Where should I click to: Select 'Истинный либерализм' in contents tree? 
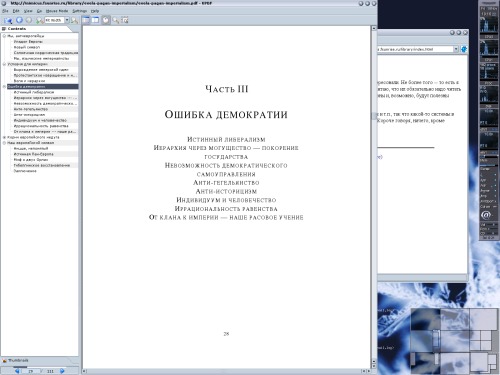click(34, 92)
